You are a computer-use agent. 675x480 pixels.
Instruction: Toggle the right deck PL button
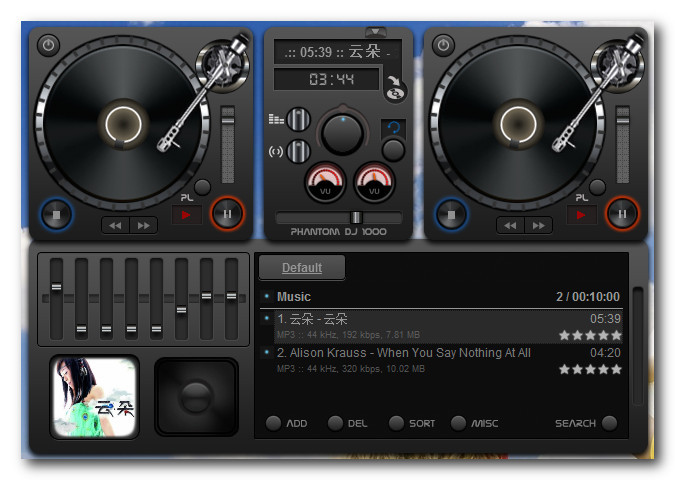(x=597, y=187)
